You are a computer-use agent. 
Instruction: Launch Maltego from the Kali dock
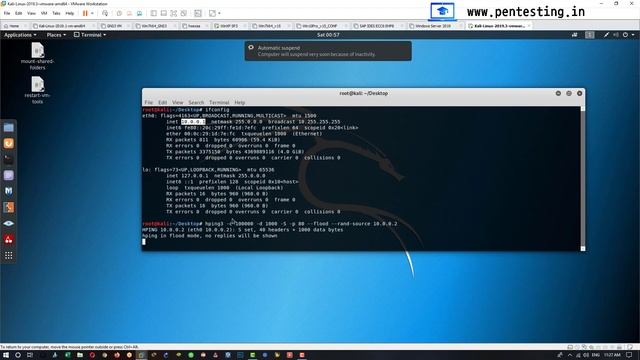9,191
